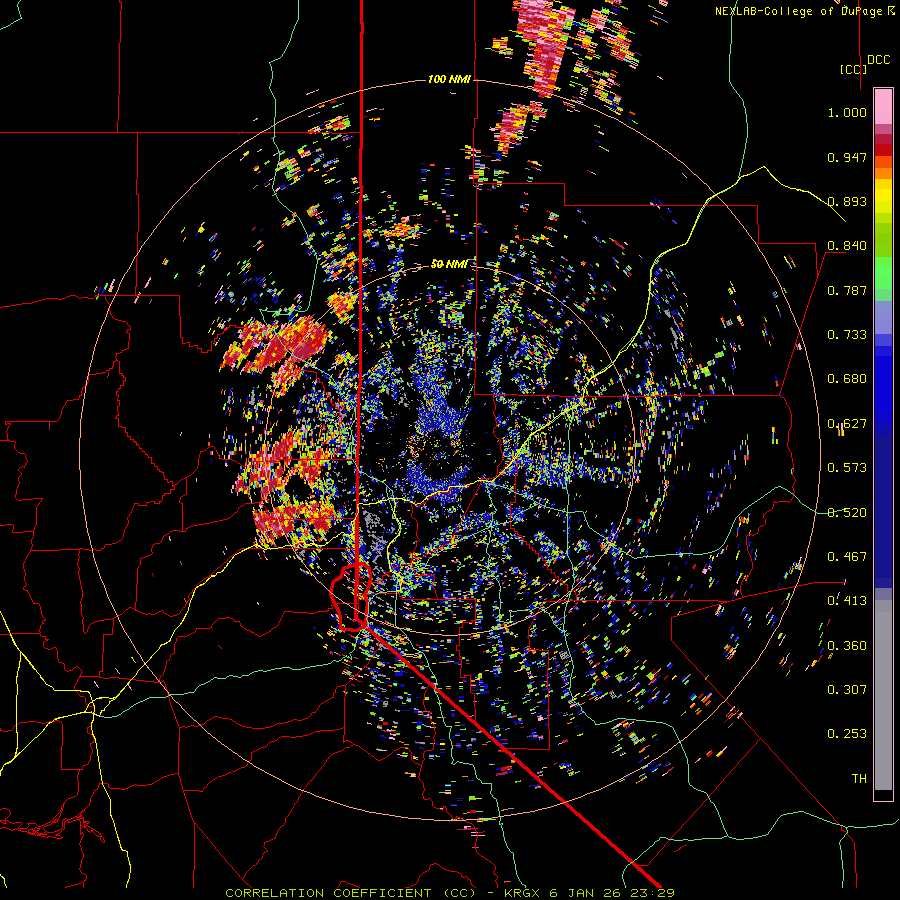
Task: Click the CORRELATION COEFFICIENT (CC) footer title
Action: tap(350, 893)
